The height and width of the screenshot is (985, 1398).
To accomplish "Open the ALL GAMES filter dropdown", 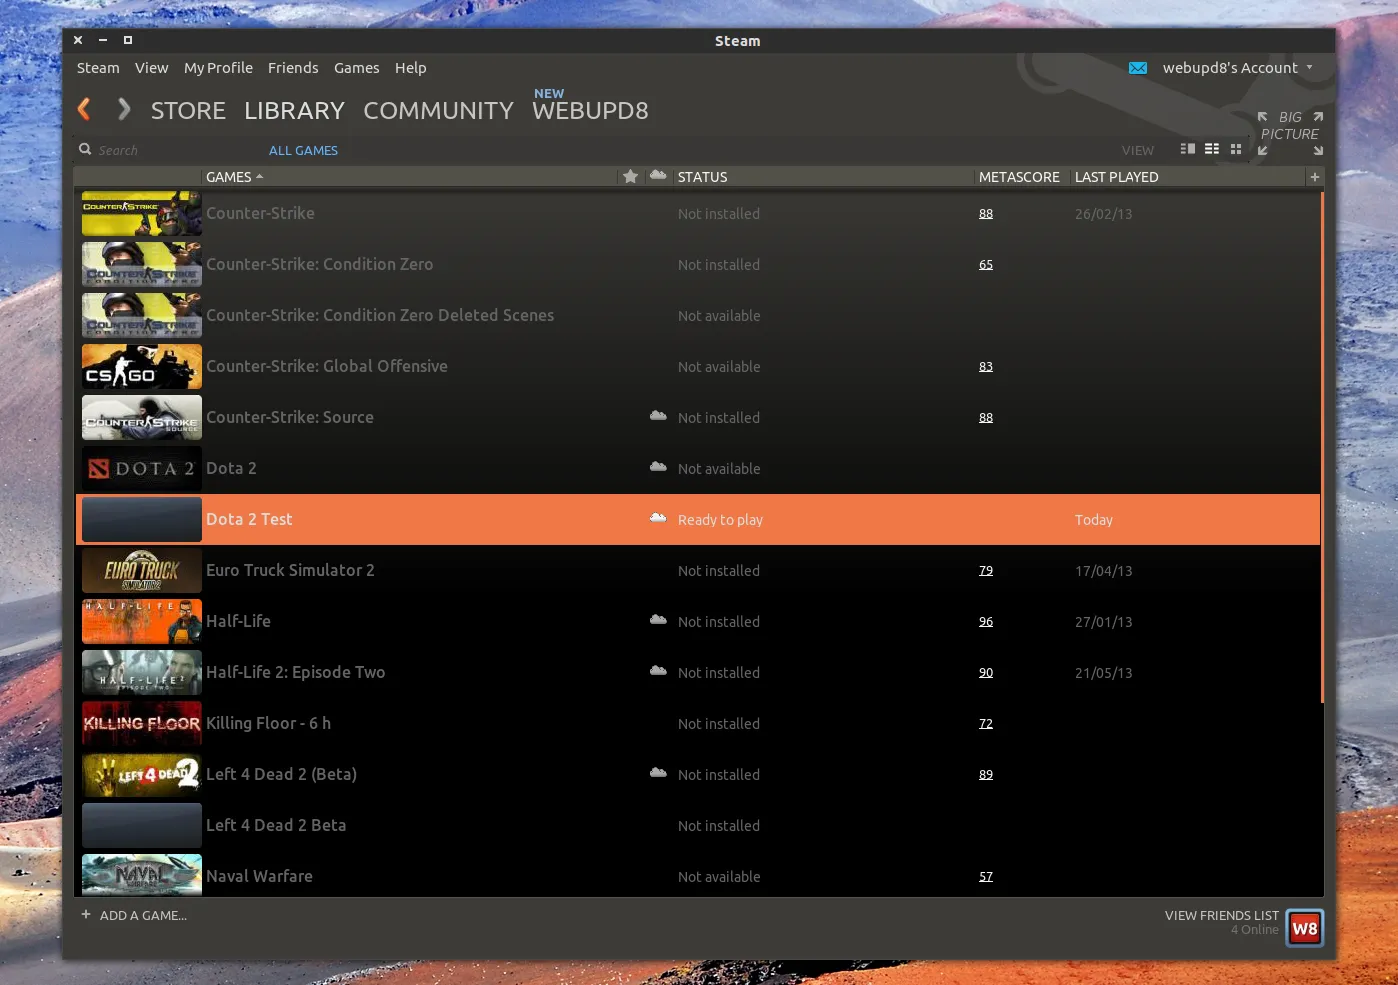I will (x=303, y=150).
